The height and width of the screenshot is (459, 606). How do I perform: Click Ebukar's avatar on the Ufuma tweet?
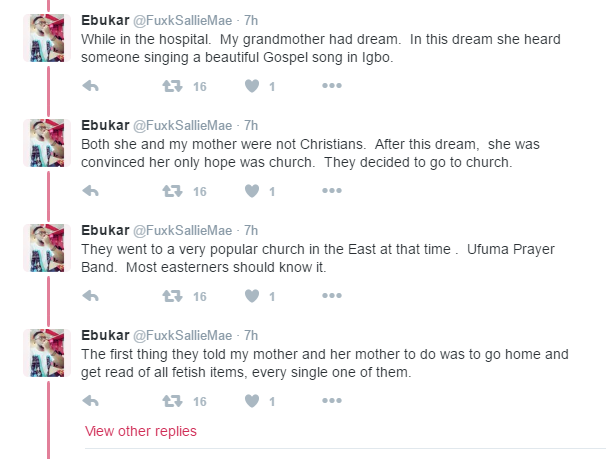click(x=47, y=248)
